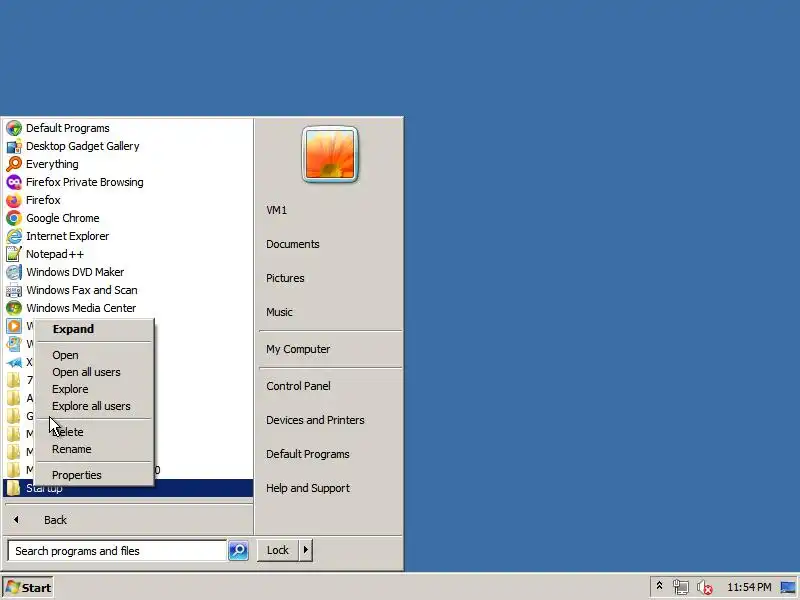The width and height of the screenshot is (800, 600).
Task: Open Devices and Printers
Action: coord(315,420)
